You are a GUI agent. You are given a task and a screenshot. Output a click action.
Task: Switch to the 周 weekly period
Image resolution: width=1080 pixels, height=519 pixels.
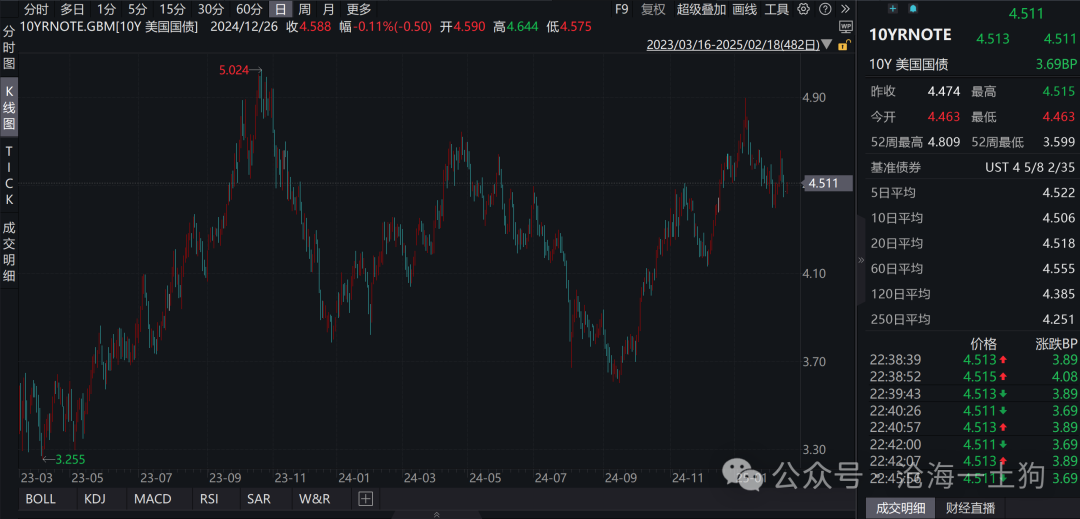tap(304, 9)
